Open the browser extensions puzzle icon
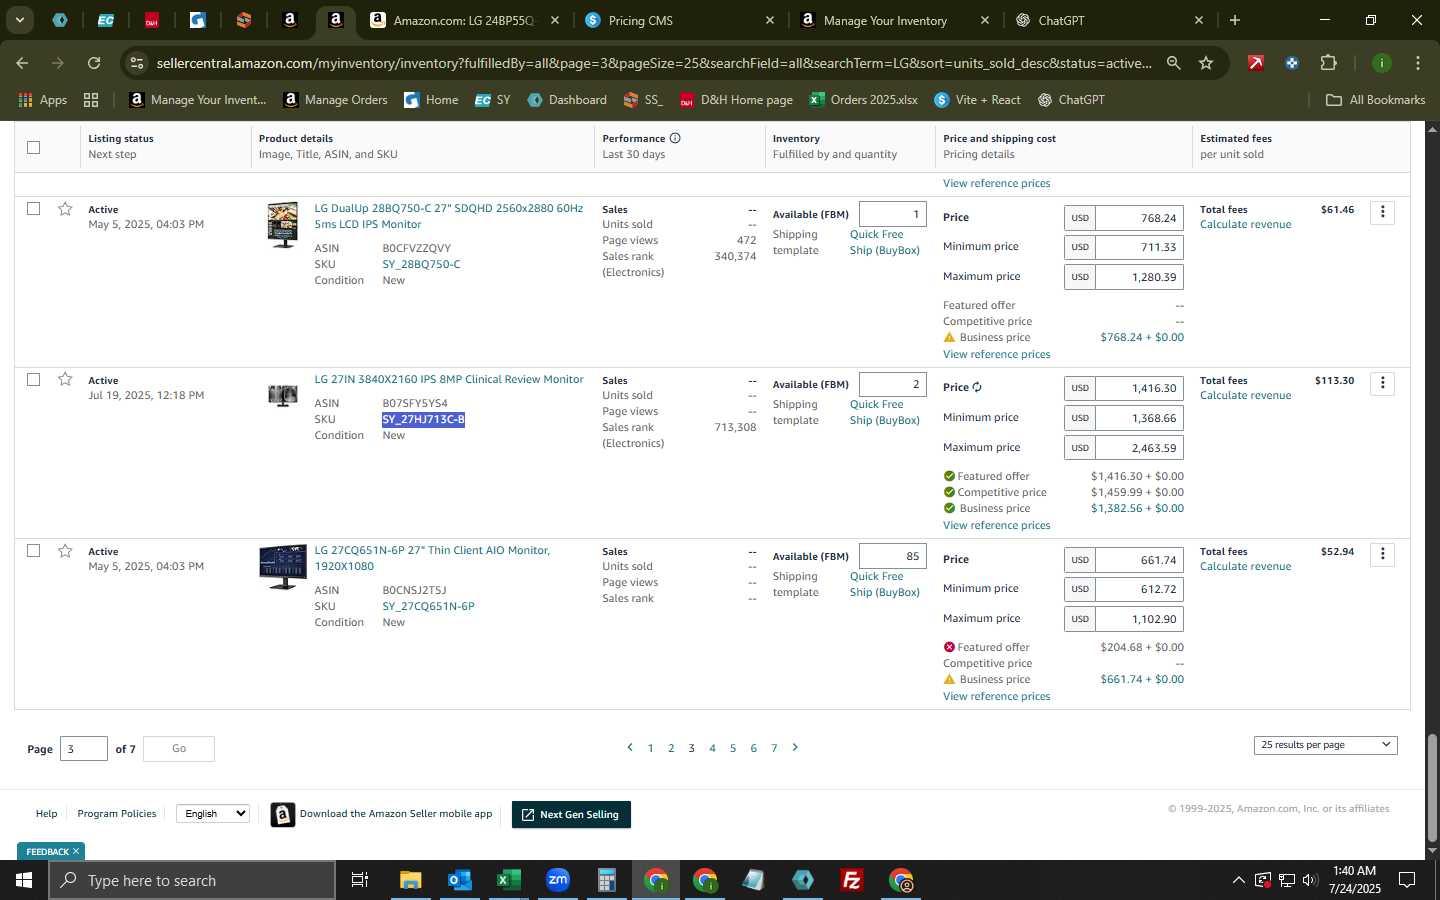The height and width of the screenshot is (900, 1440). click(x=1328, y=63)
